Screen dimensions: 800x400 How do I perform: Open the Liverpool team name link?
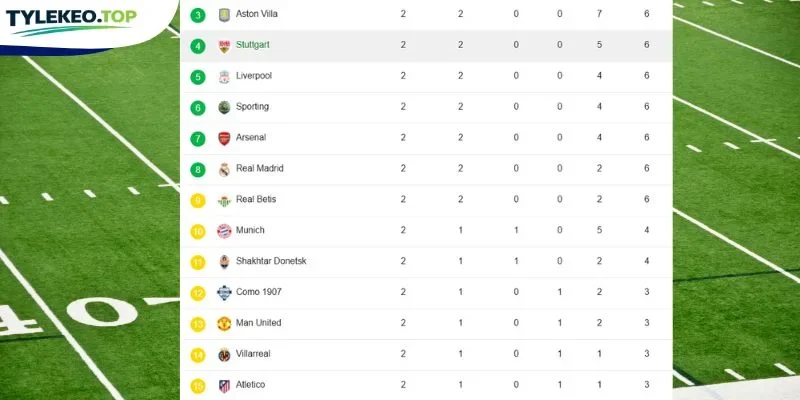(x=254, y=76)
